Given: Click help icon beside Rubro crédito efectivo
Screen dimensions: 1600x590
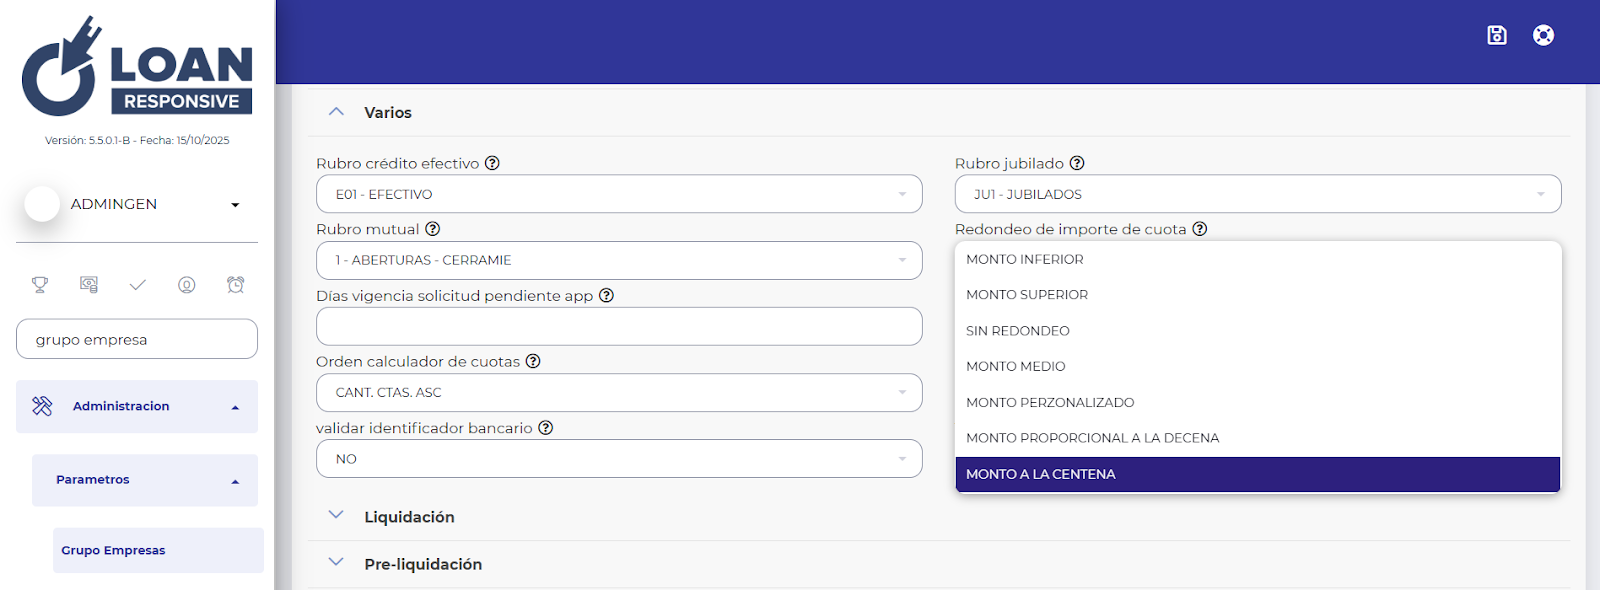Looking at the screenshot, I should (492, 163).
